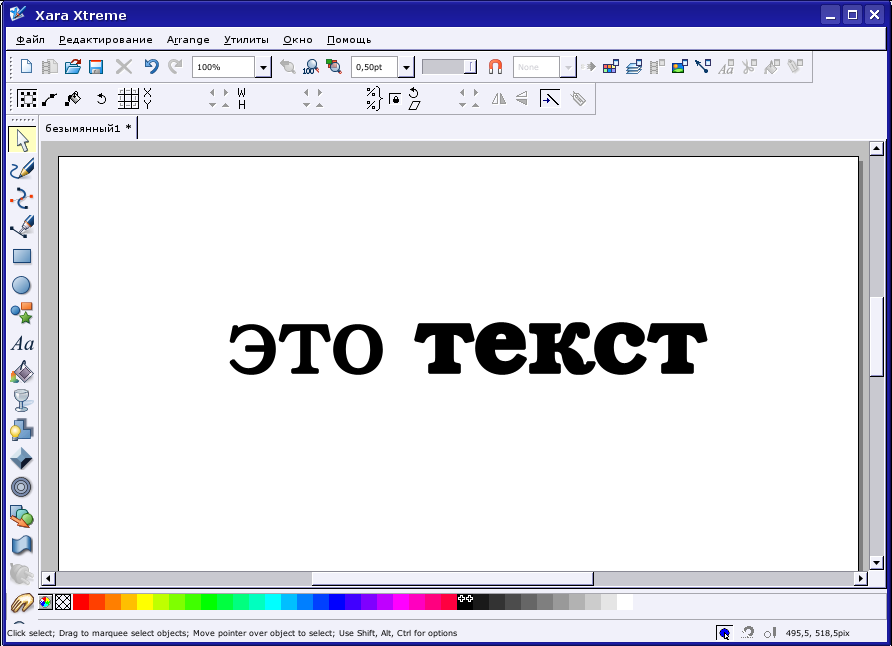Viewport: 892px width, 646px height.
Task: Toggle the magnet snap button
Action: click(495, 67)
